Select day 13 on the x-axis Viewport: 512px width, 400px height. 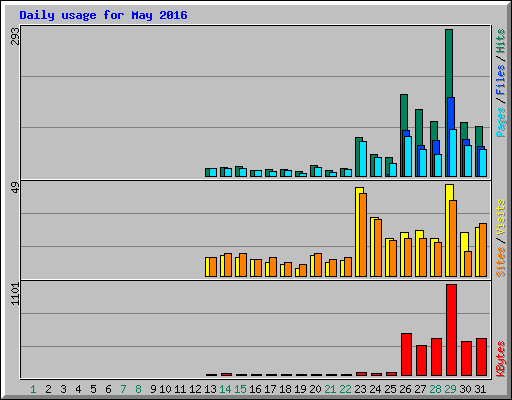click(210, 389)
